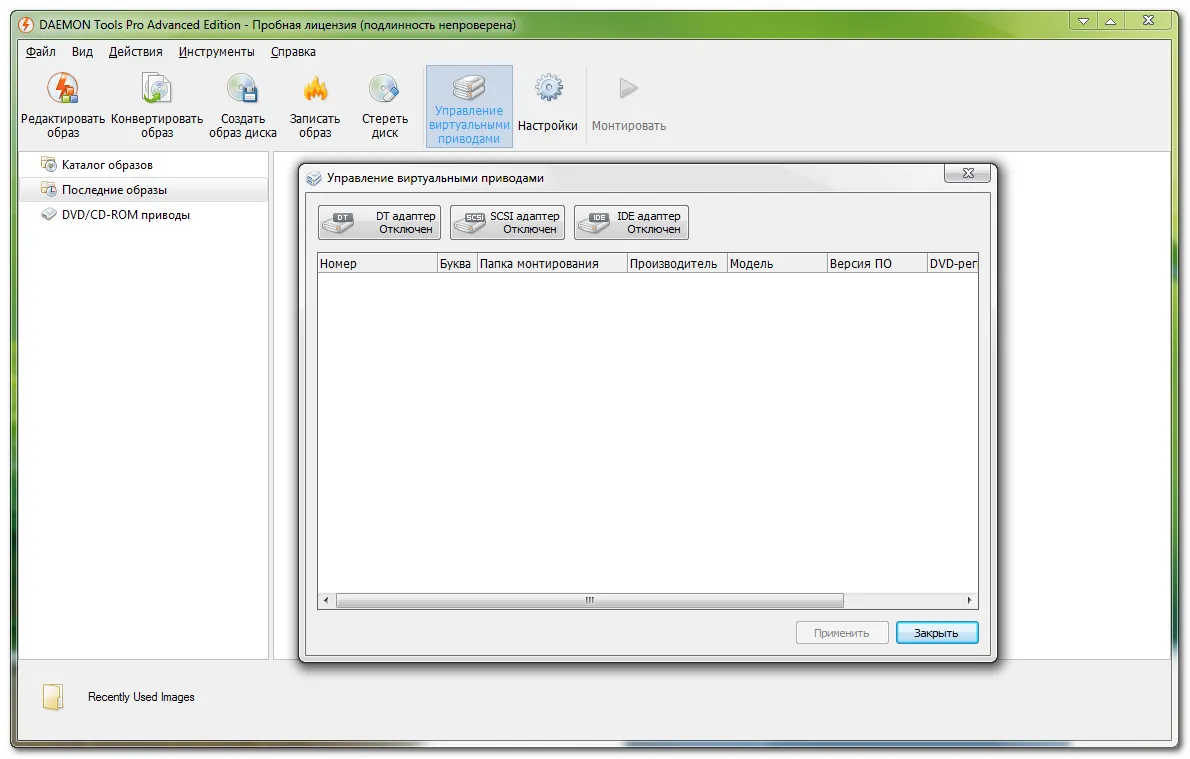1190x759 pixels.
Task: Open the Create Disc Image (Создать образ диска) tool
Action: tap(243, 90)
